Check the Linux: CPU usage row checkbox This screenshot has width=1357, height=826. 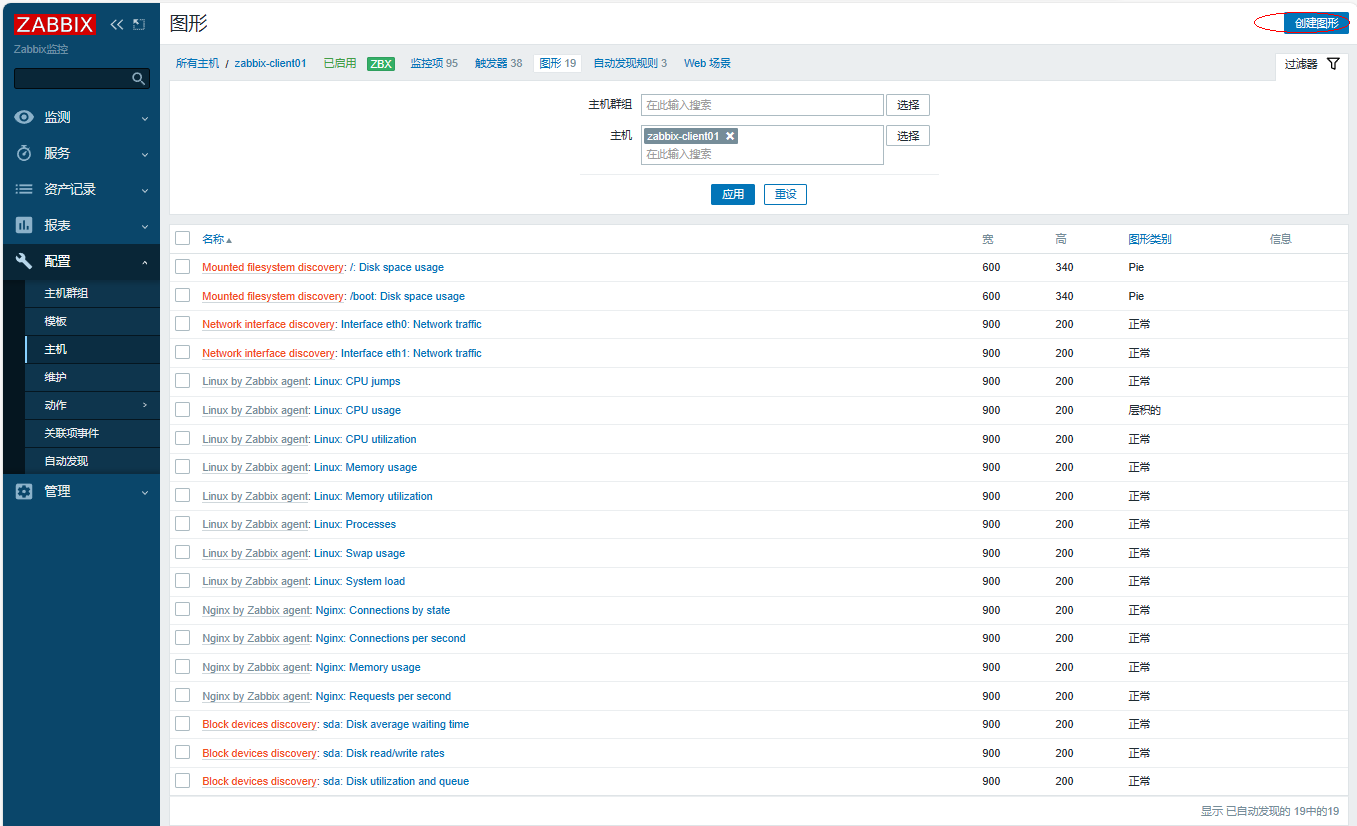pyautogui.click(x=182, y=409)
